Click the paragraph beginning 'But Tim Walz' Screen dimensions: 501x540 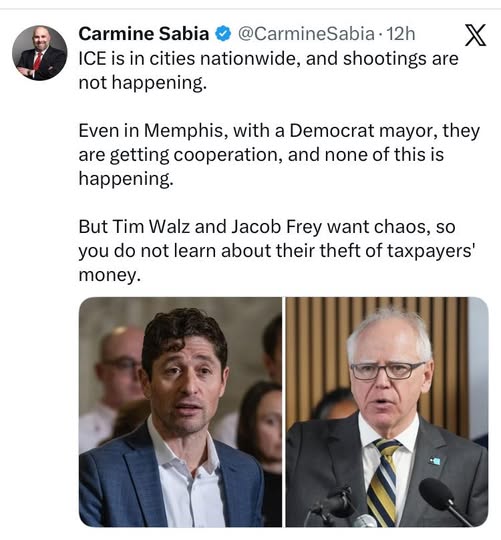pyautogui.click(x=277, y=251)
